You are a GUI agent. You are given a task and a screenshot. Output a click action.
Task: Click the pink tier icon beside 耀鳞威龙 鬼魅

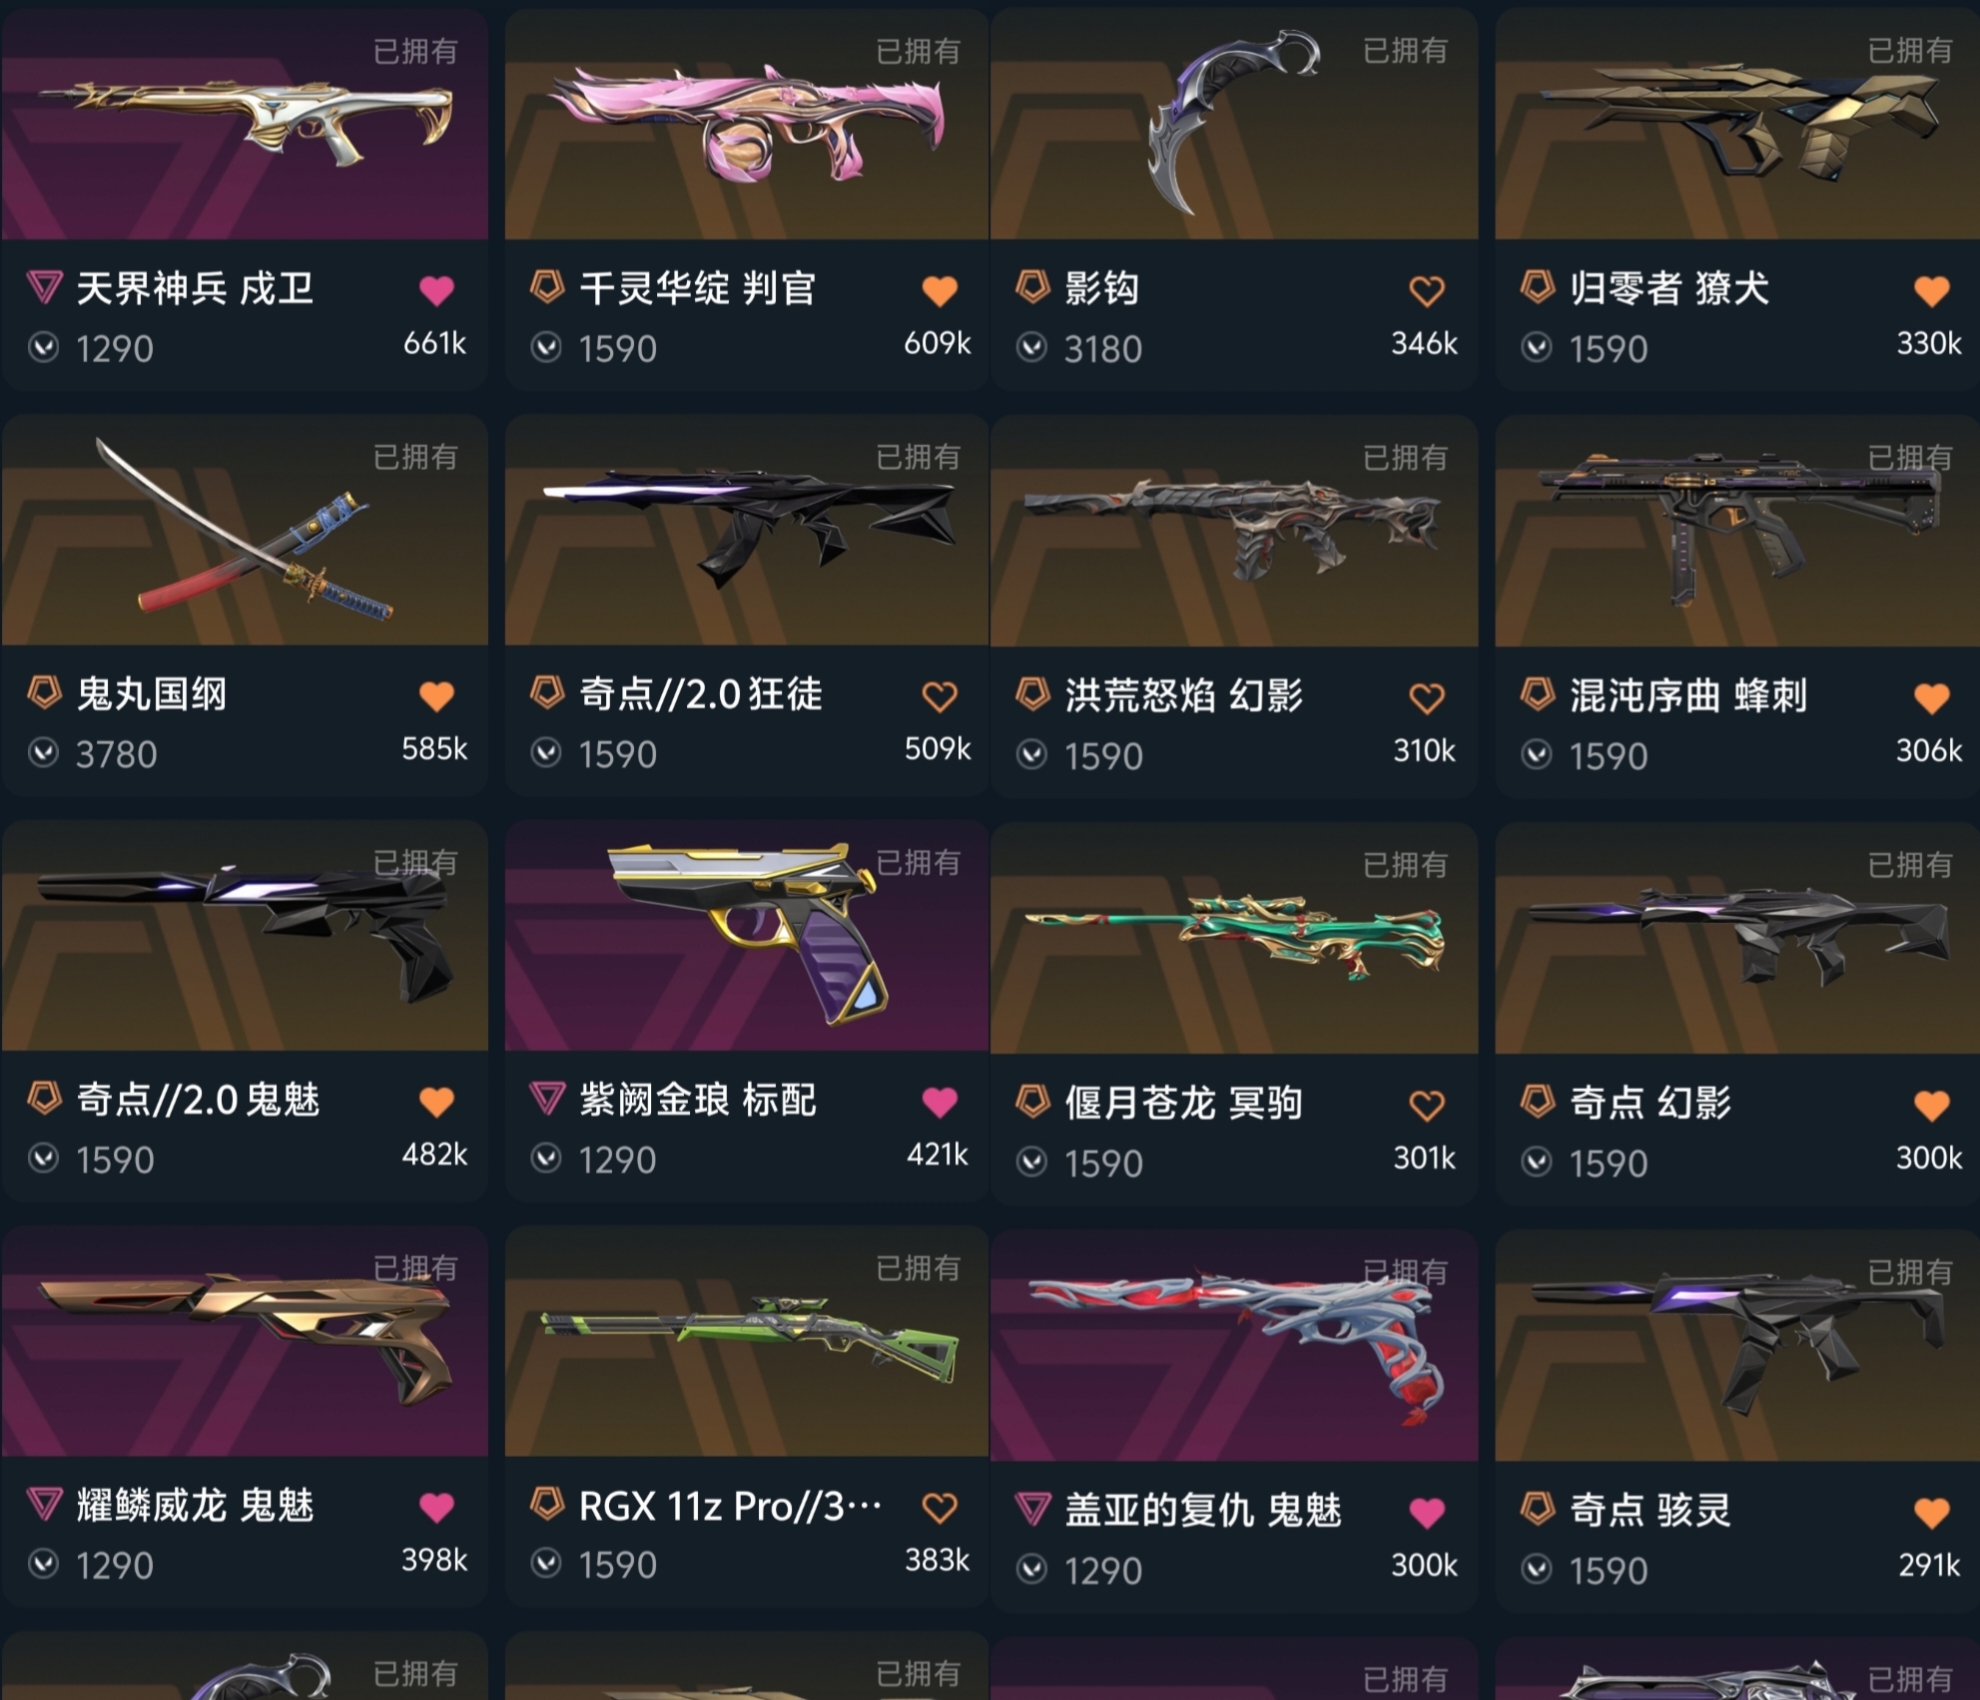tap(44, 1504)
